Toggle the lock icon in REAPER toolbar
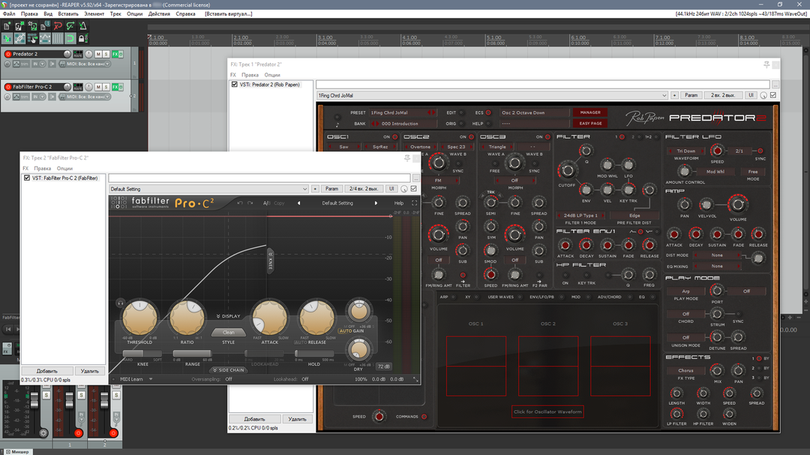The height and width of the screenshot is (455, 810). (83, 38)
